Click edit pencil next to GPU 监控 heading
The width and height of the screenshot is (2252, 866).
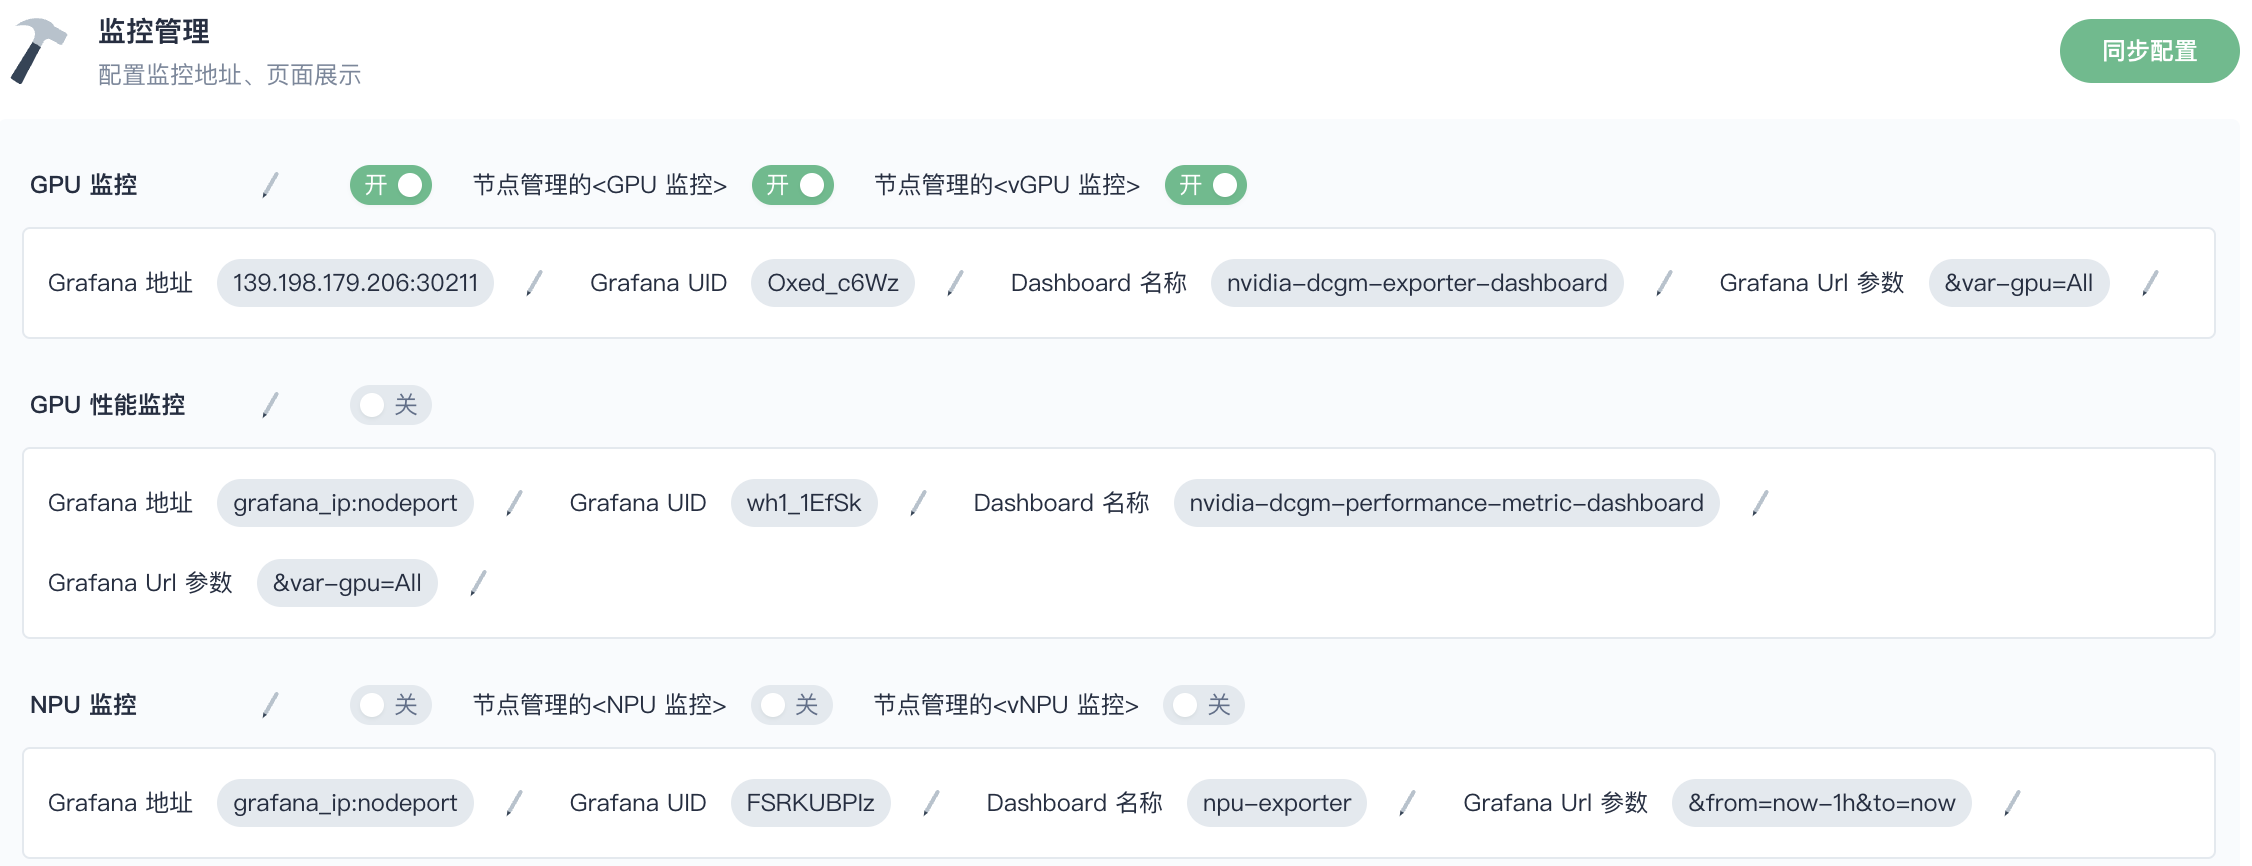tap(270, 185)
